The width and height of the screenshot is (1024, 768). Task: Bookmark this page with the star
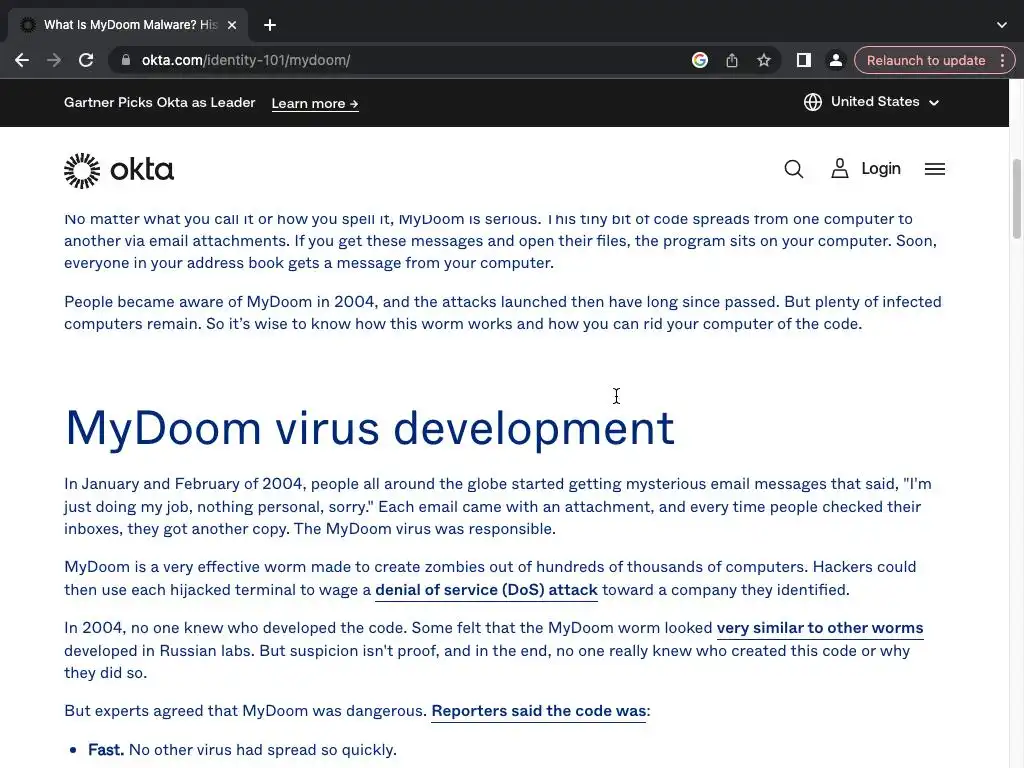coord(763,60)
